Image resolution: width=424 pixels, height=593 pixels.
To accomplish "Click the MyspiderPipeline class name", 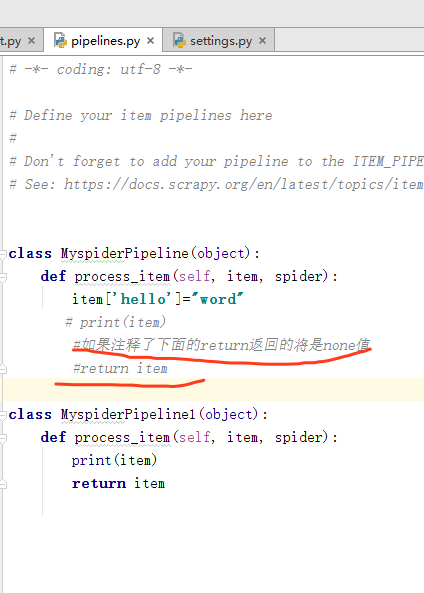I will [124, 253].
